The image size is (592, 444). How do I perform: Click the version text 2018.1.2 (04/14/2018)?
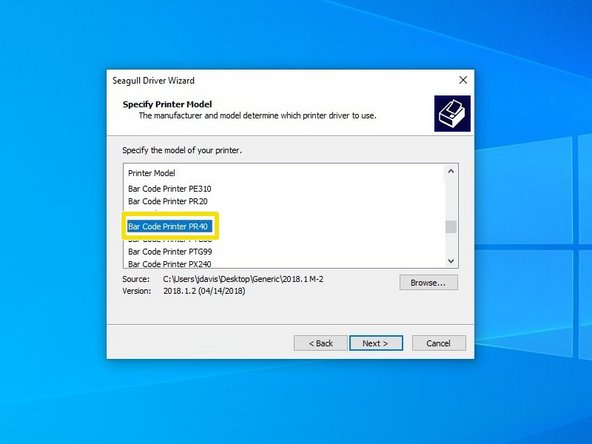(204, 291)
